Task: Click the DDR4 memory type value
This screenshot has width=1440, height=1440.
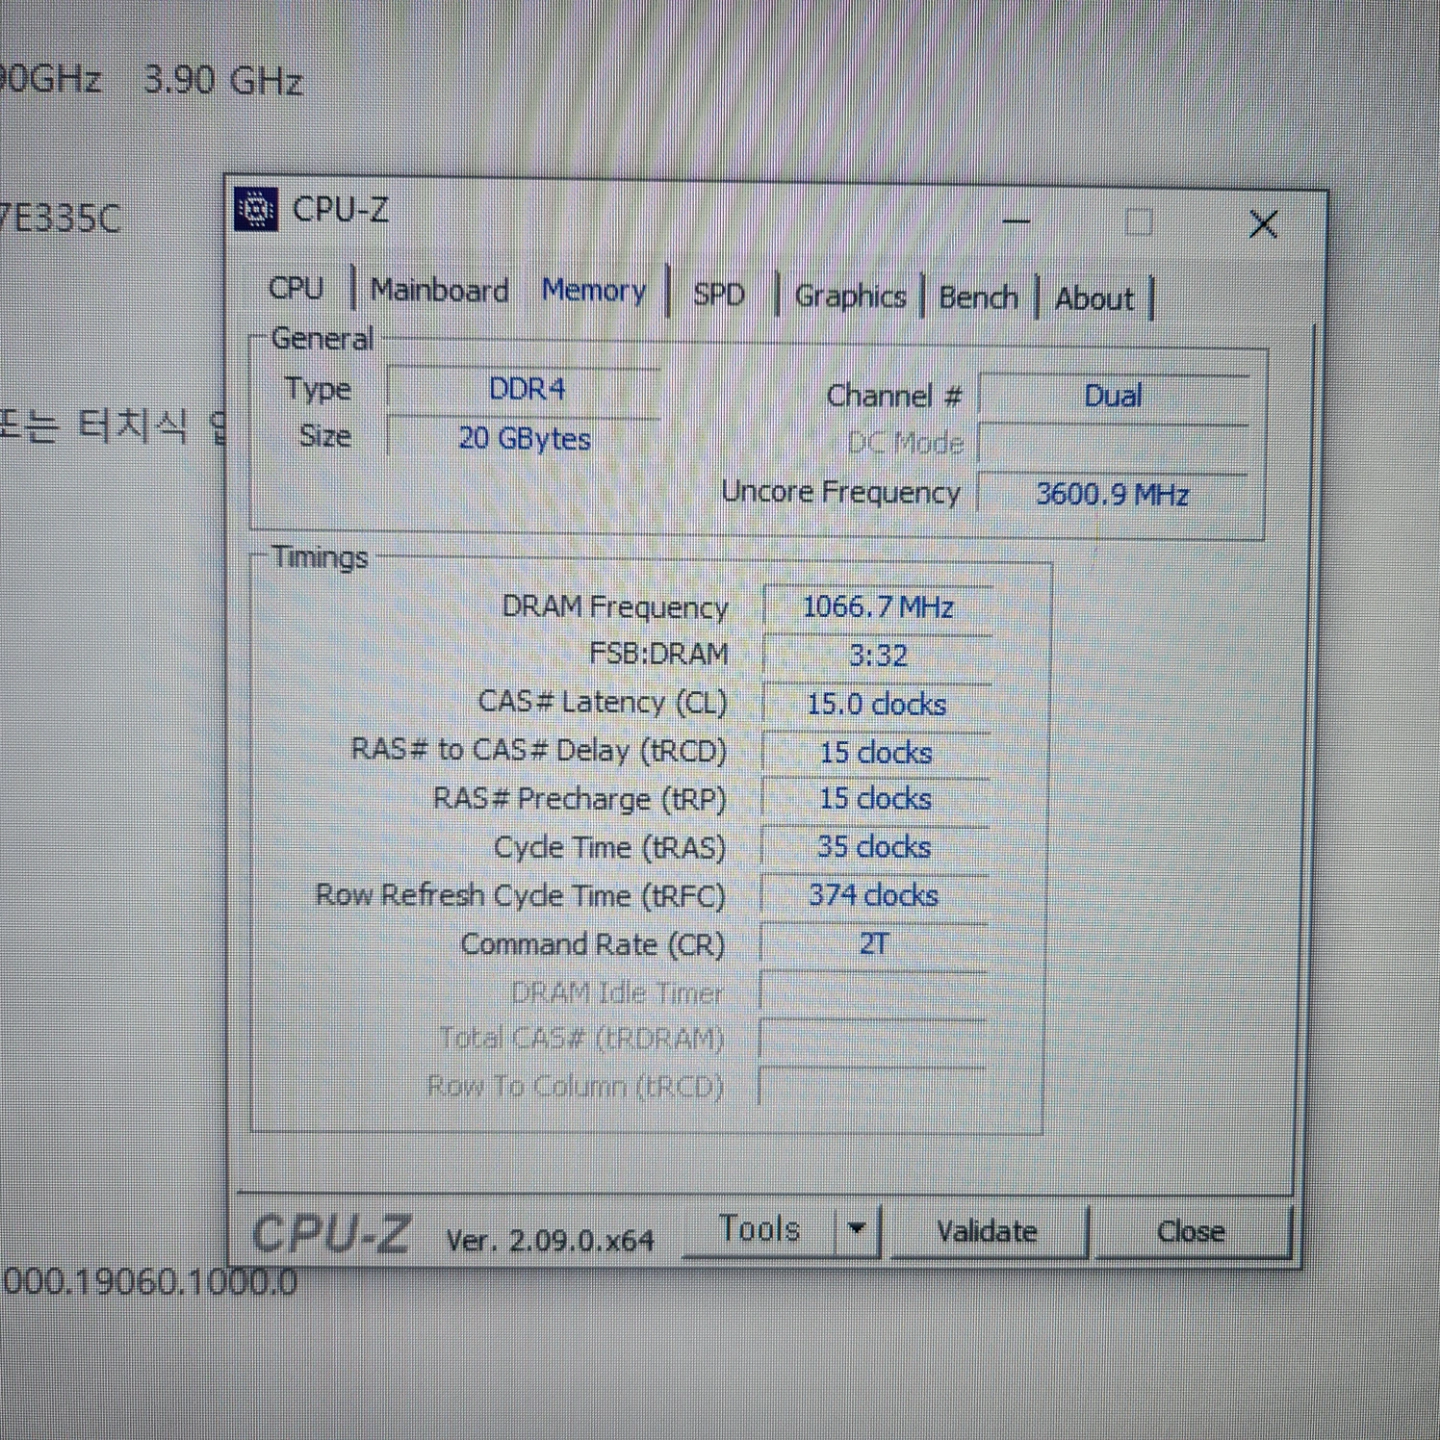Action: [525, 389]
